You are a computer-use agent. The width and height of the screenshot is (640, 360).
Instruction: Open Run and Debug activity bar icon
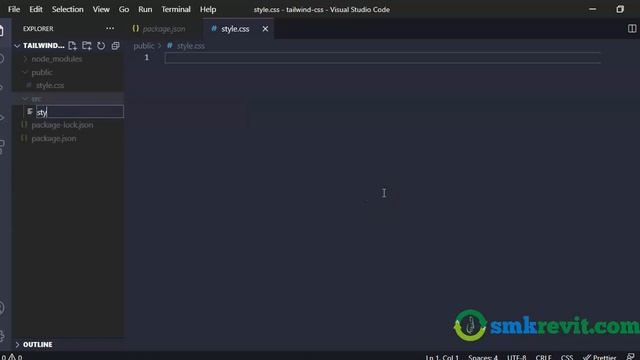click(x=2, y=118)
